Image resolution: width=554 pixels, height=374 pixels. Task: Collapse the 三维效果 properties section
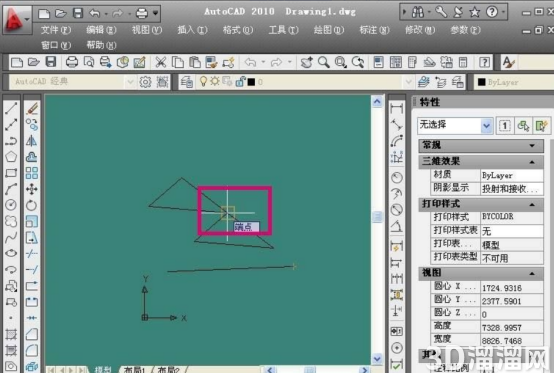(x=532, y=162)
